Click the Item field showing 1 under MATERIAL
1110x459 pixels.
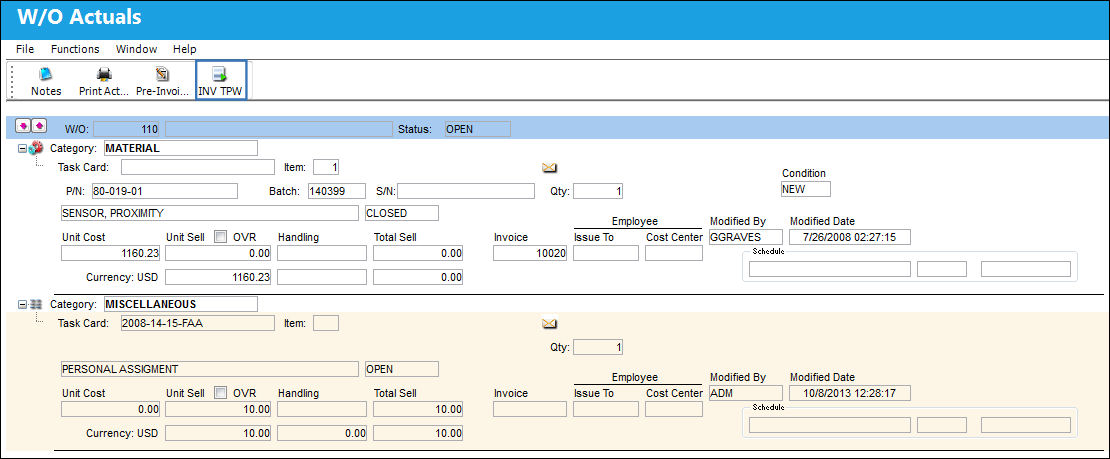(x=326, y=167)
